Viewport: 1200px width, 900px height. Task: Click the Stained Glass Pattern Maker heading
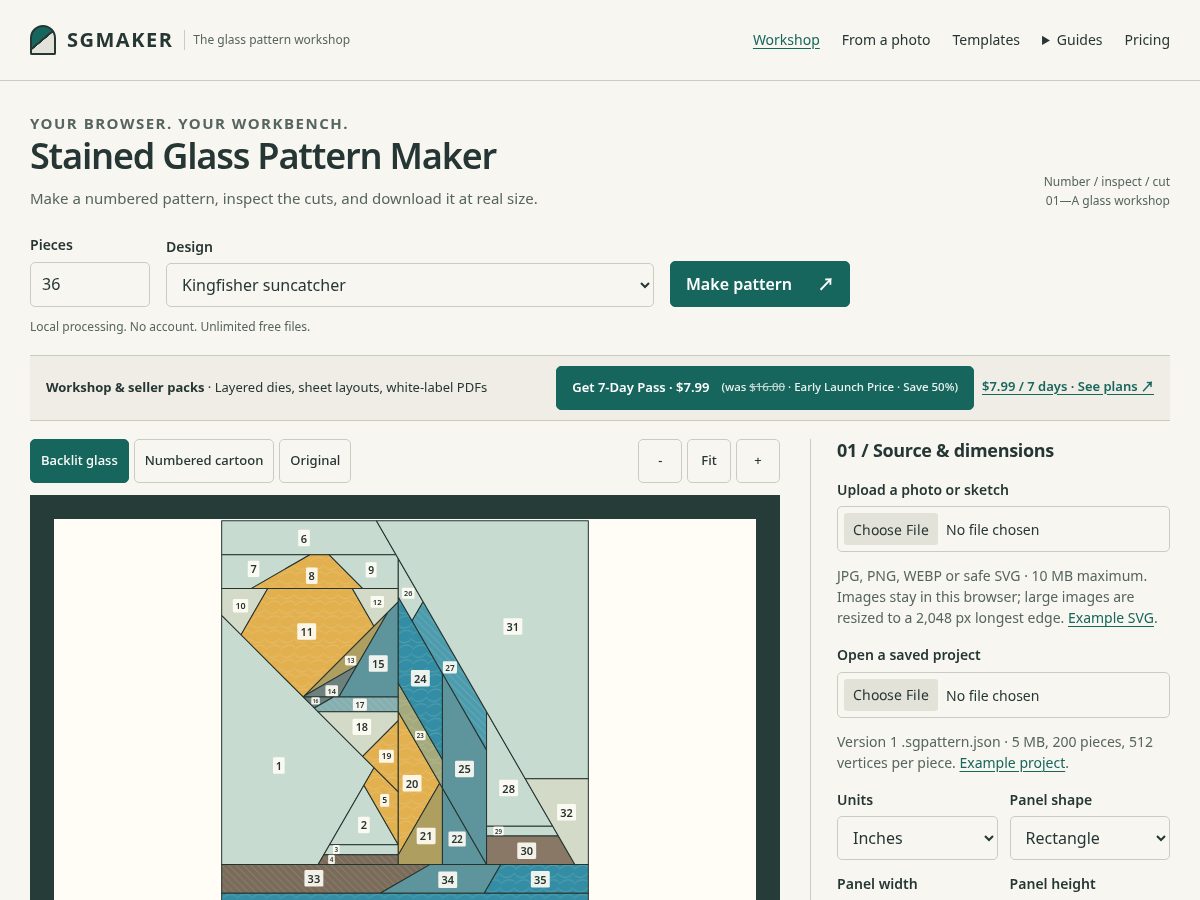pyautogui.click(x=263, y=156)
